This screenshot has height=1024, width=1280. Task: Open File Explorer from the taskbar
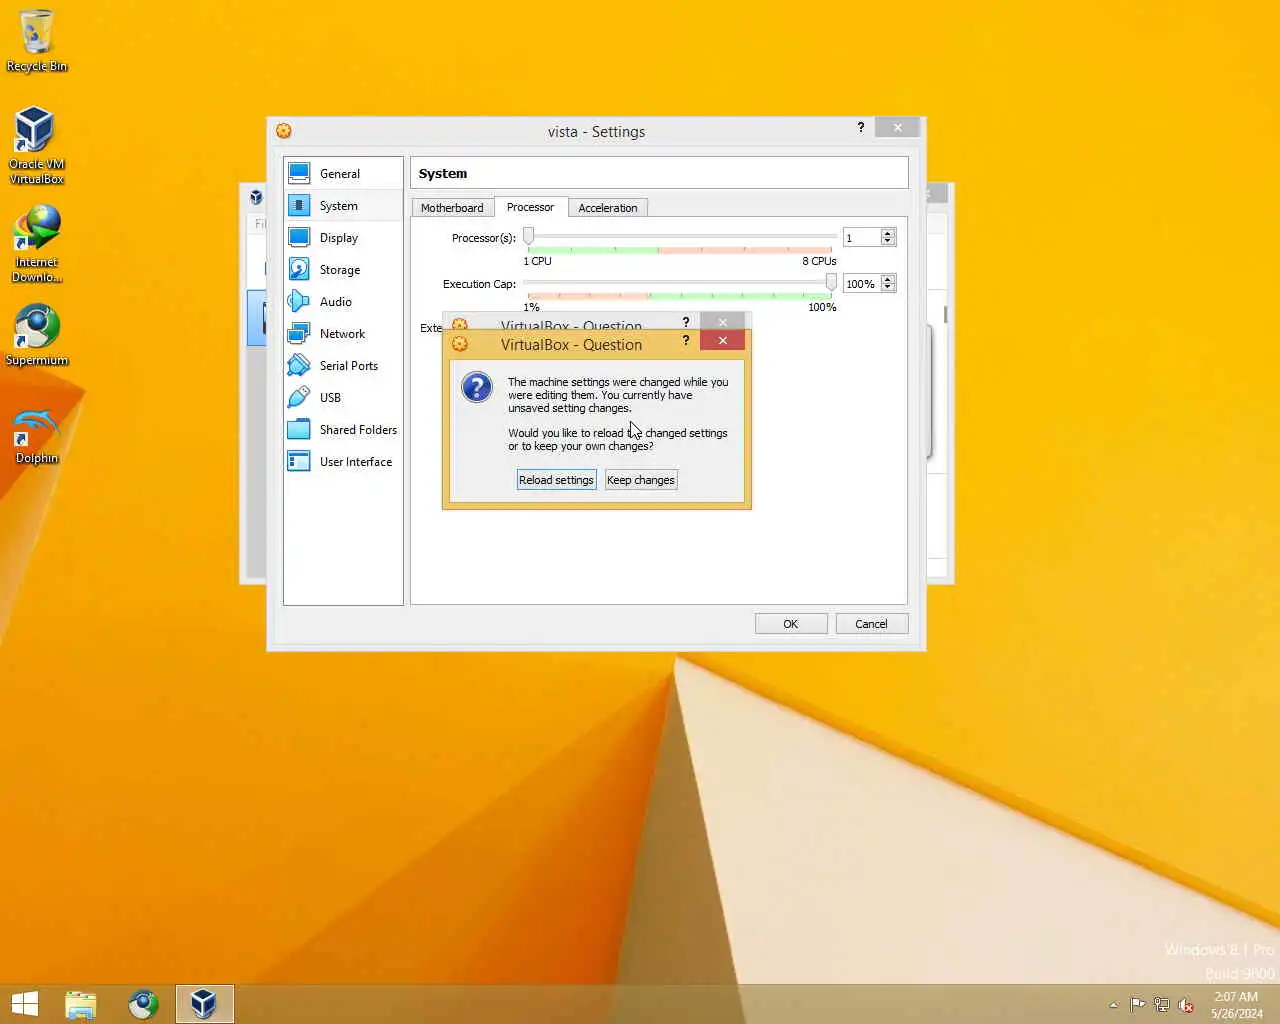point(81,1004)
